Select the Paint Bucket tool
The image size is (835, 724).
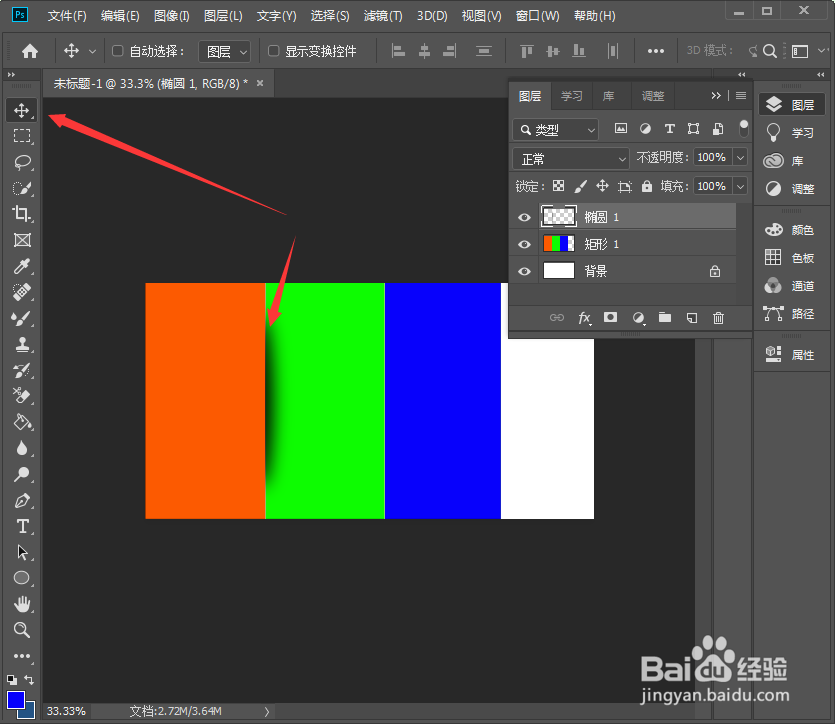[x=21, y=422]
